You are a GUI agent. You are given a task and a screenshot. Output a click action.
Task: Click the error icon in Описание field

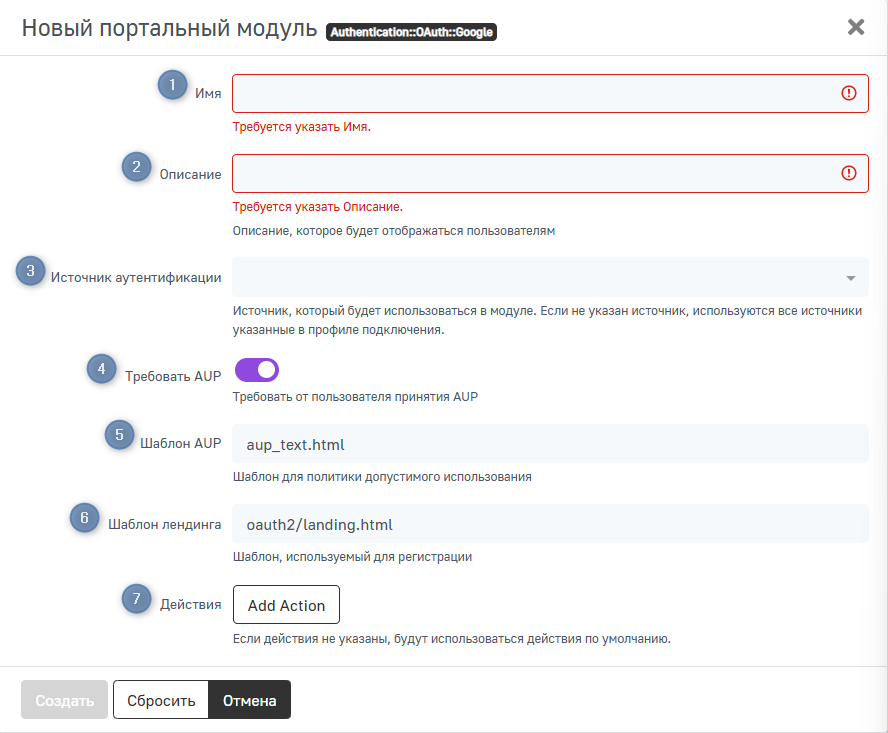[x=849, y=173]
